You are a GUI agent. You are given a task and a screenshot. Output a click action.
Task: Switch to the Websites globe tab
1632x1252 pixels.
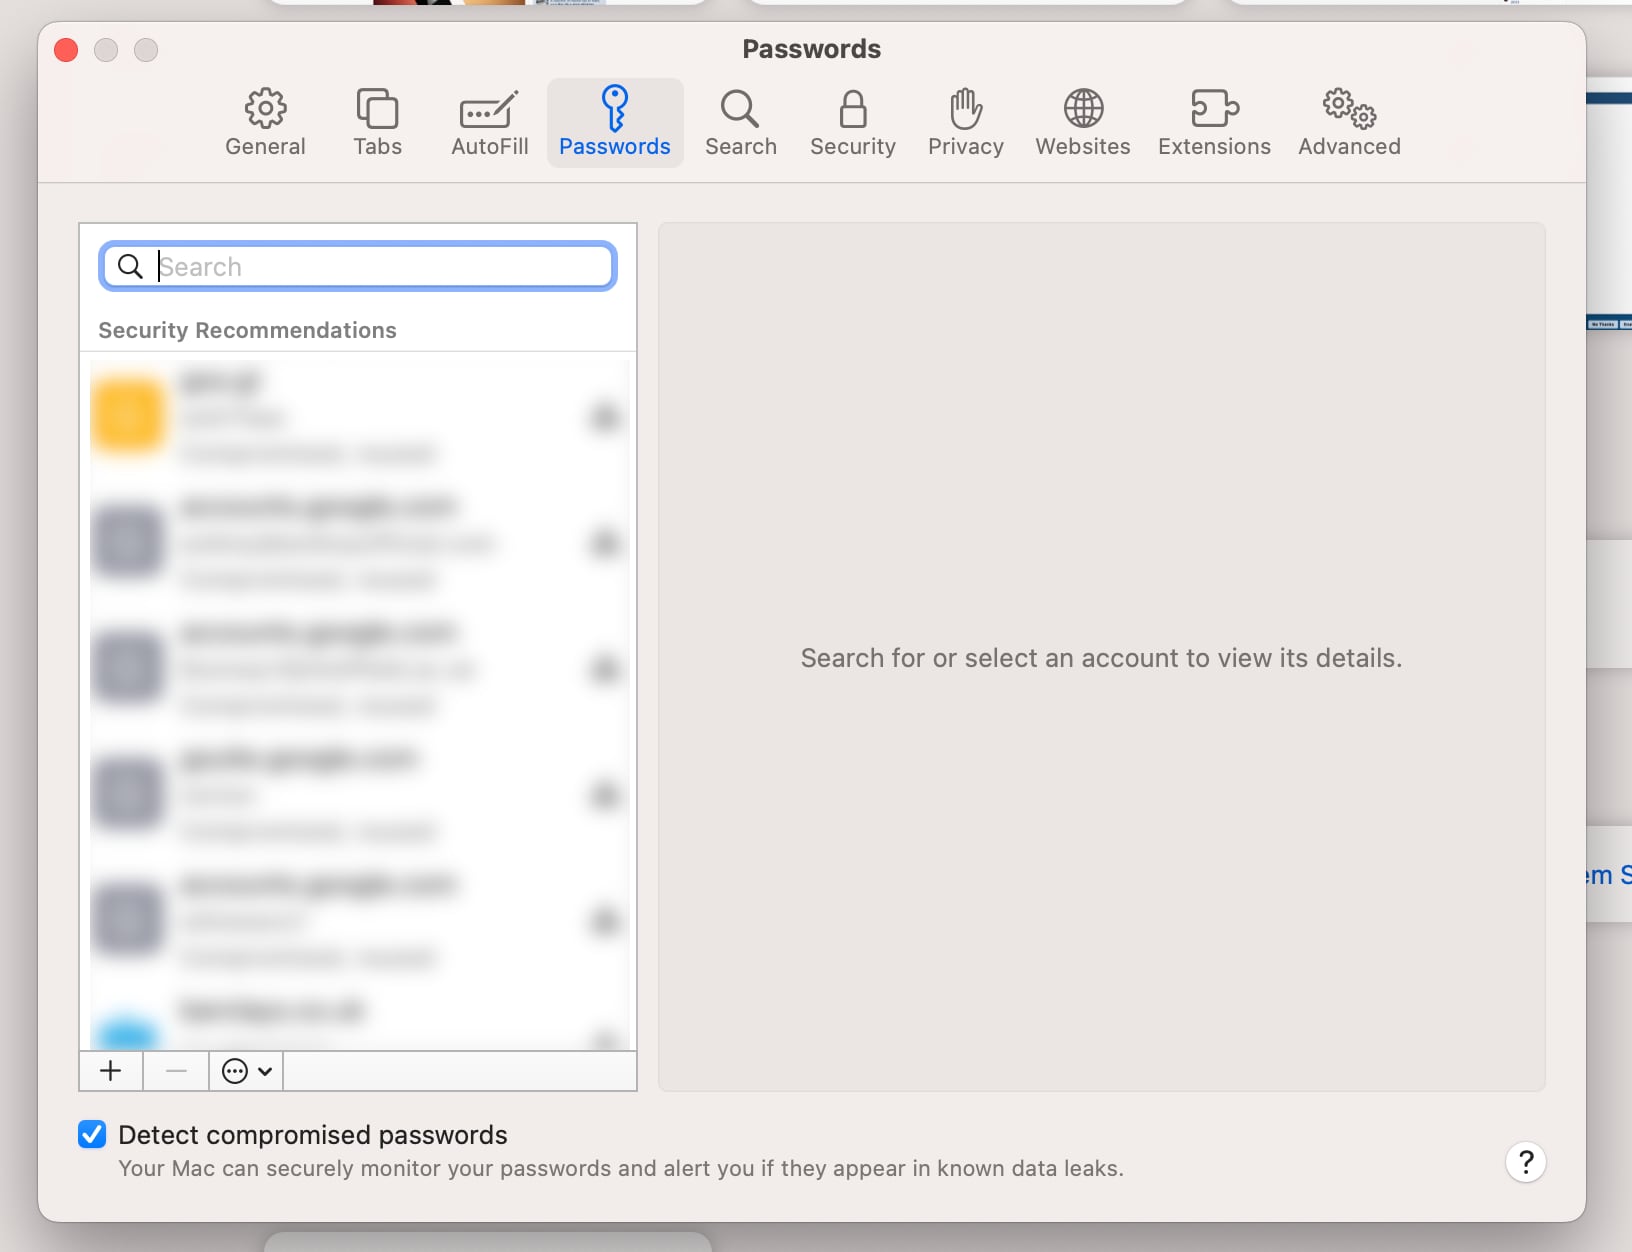tap(1083, 123)
